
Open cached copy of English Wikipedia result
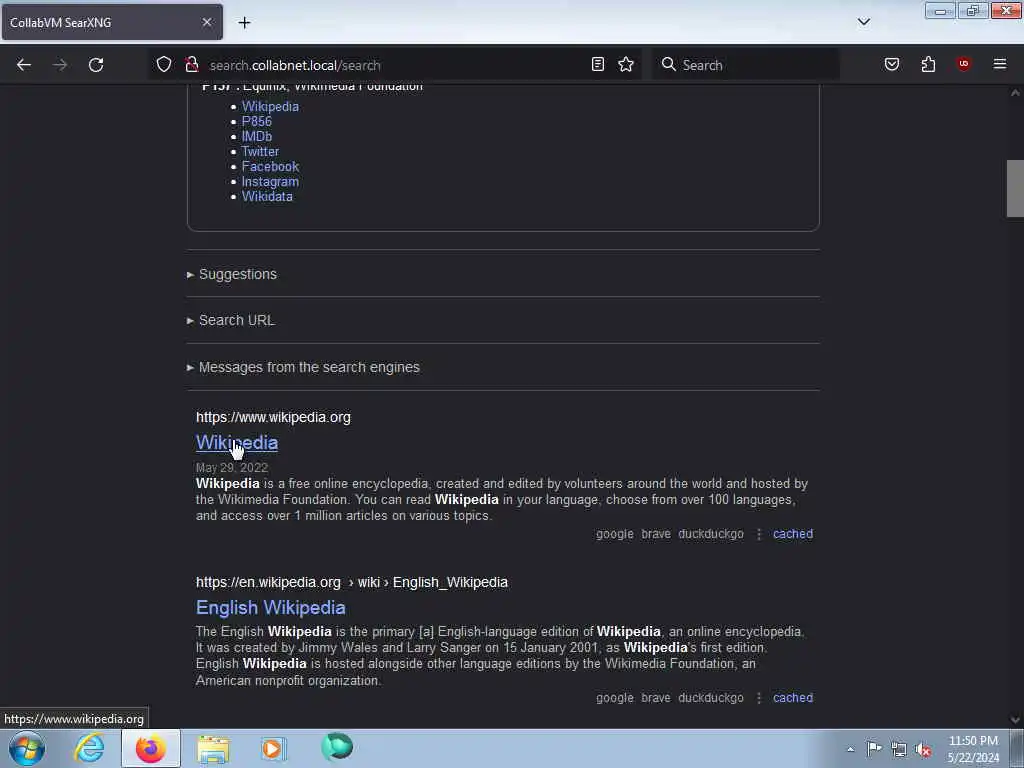(x=793, y=698)
